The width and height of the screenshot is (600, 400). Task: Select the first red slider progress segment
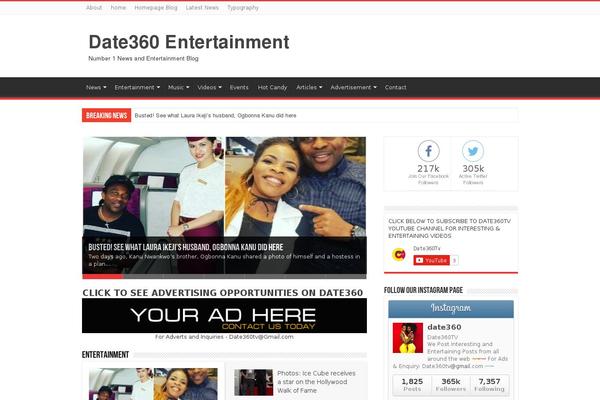103,276
